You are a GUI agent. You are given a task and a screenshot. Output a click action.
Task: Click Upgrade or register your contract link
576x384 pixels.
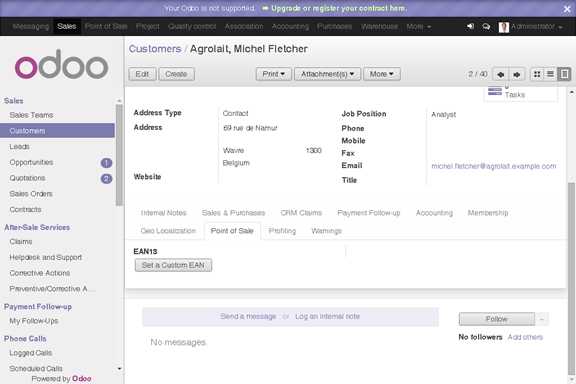click(x=339, y=8)
